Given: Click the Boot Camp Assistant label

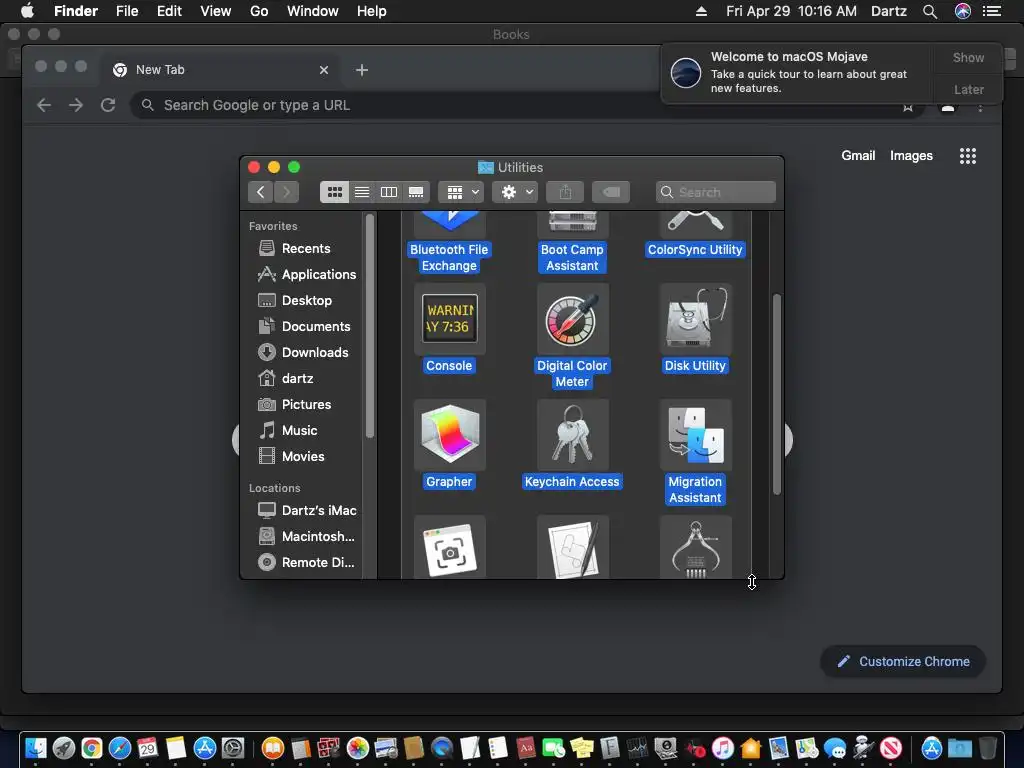Looking at the screenshot, I should [572, 257].
